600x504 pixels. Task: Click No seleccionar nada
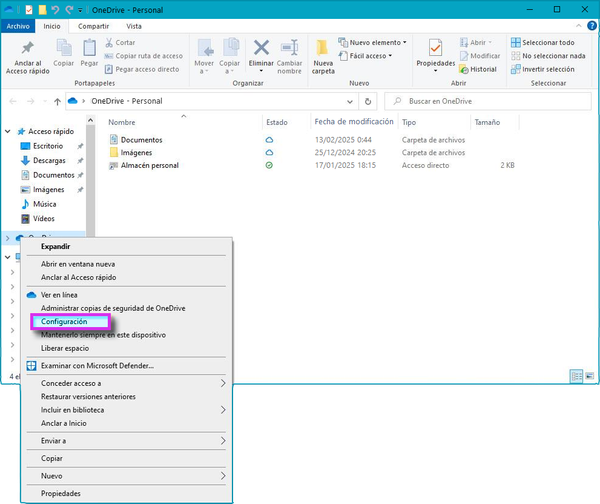[x=548, y=56]
